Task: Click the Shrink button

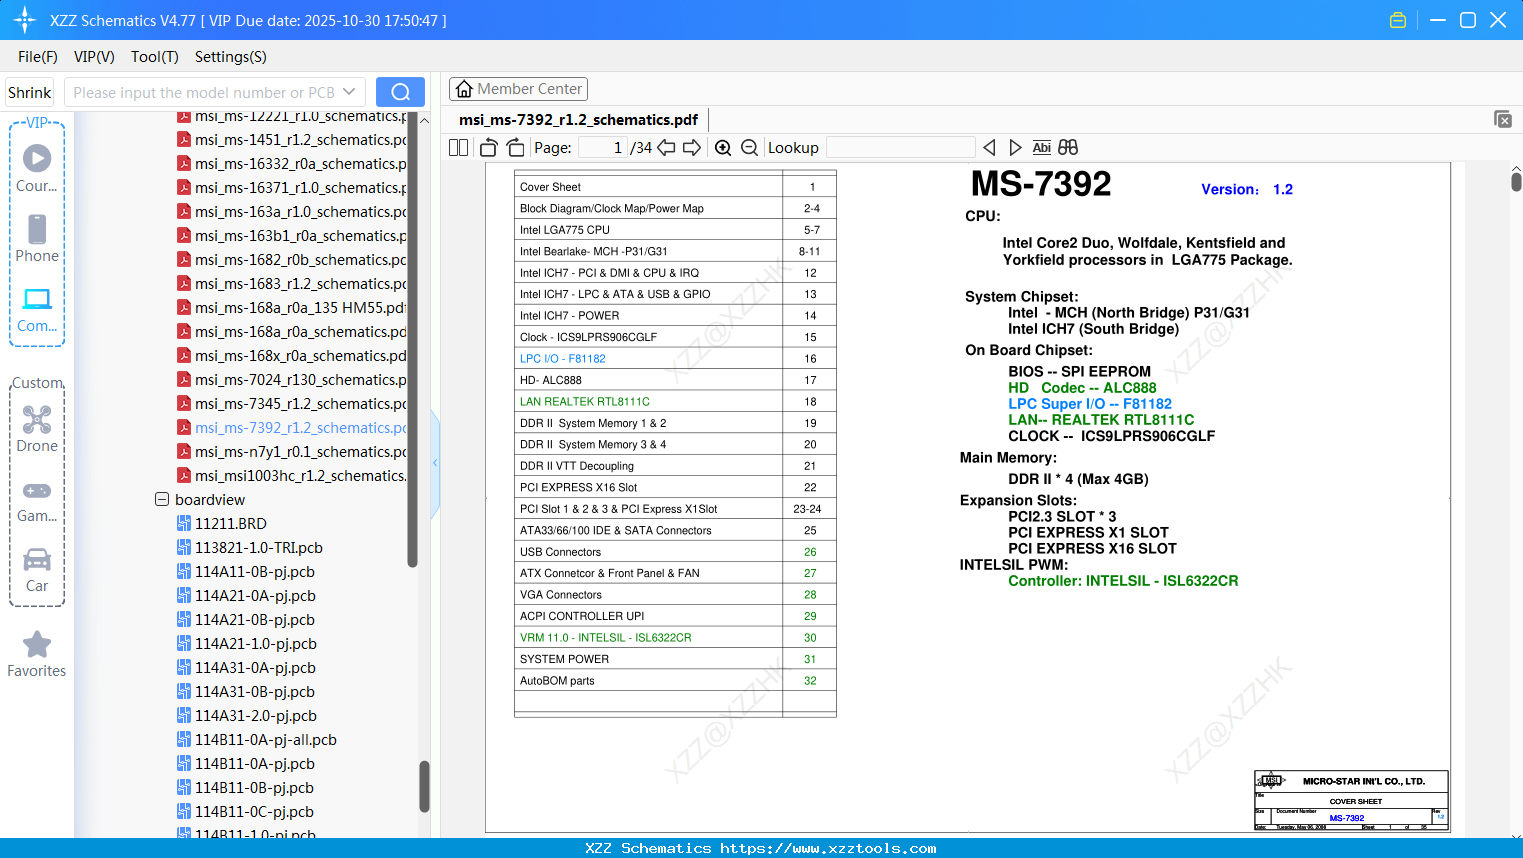Action: (x=30, y=93)
